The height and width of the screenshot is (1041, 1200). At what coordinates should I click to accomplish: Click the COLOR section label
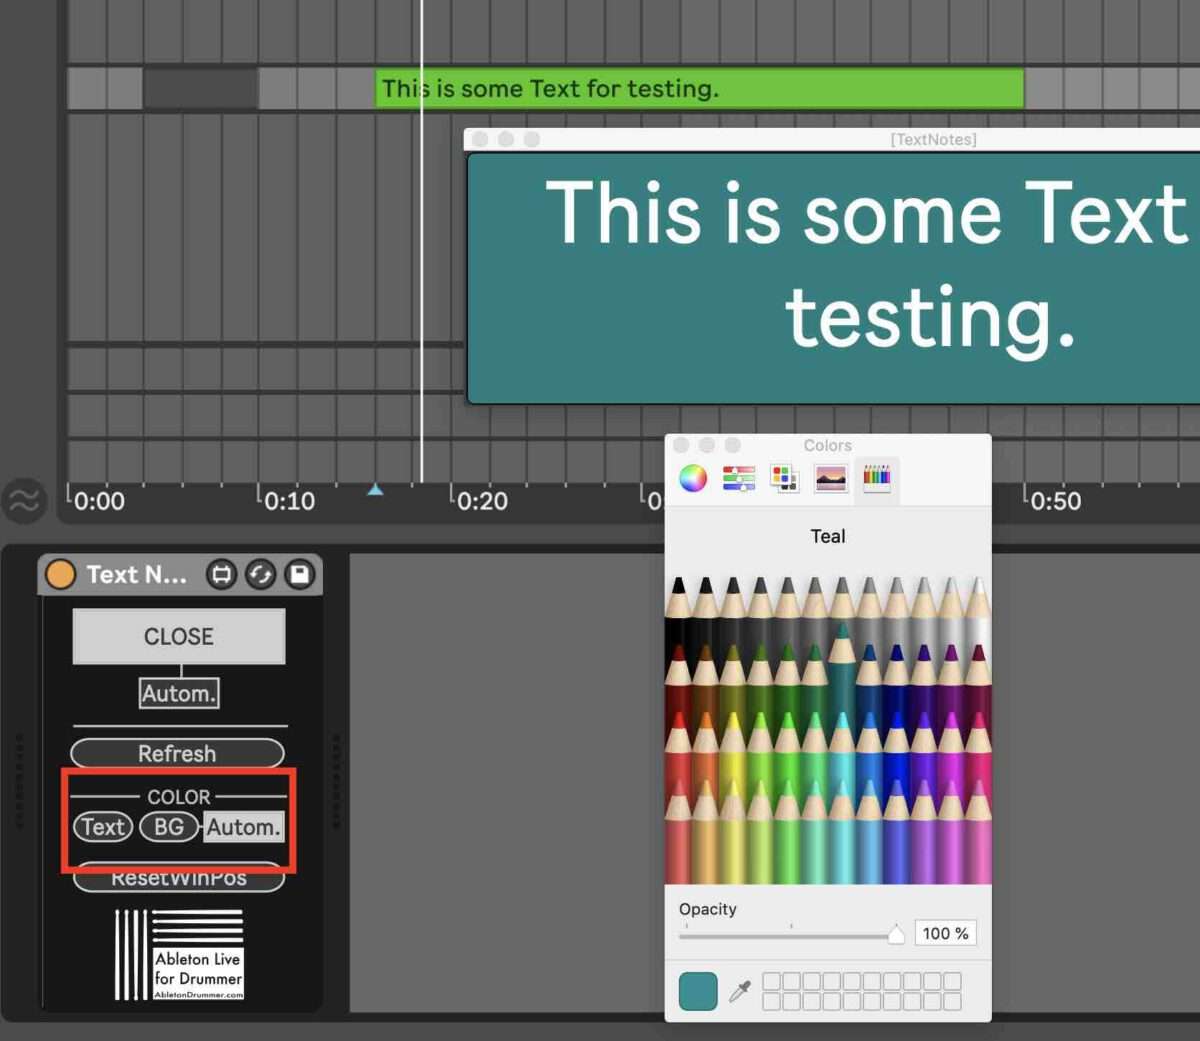tap(179, 797)
